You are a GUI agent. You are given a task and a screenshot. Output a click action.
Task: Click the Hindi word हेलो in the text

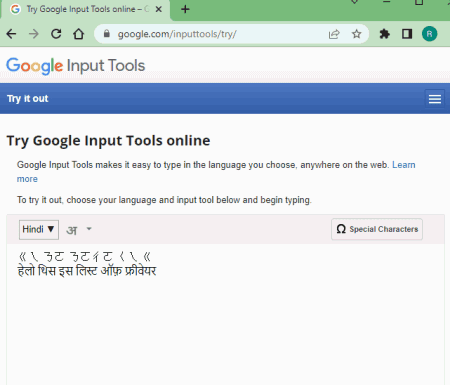pos(26,270)
